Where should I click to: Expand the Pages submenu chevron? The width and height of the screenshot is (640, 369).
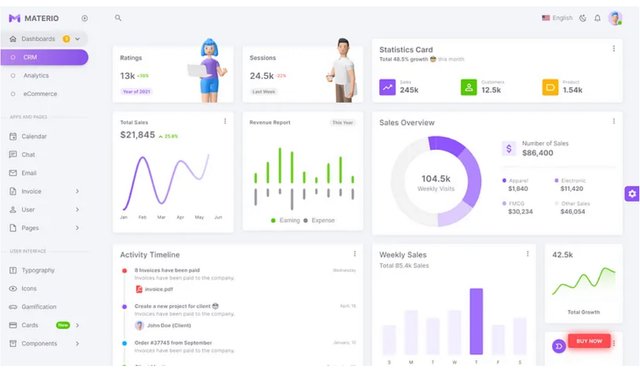pos(77,228)
